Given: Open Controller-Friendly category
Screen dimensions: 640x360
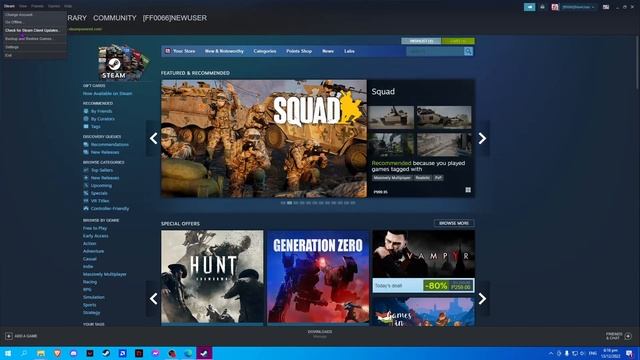Looking at the screenshot, I should (110, 209).
